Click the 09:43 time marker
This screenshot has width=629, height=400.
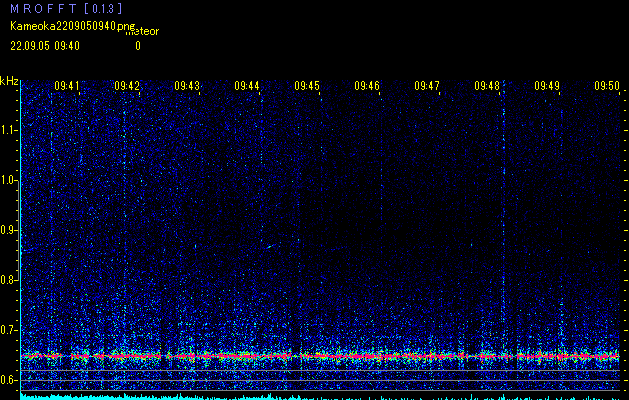[x=187, y=86]
